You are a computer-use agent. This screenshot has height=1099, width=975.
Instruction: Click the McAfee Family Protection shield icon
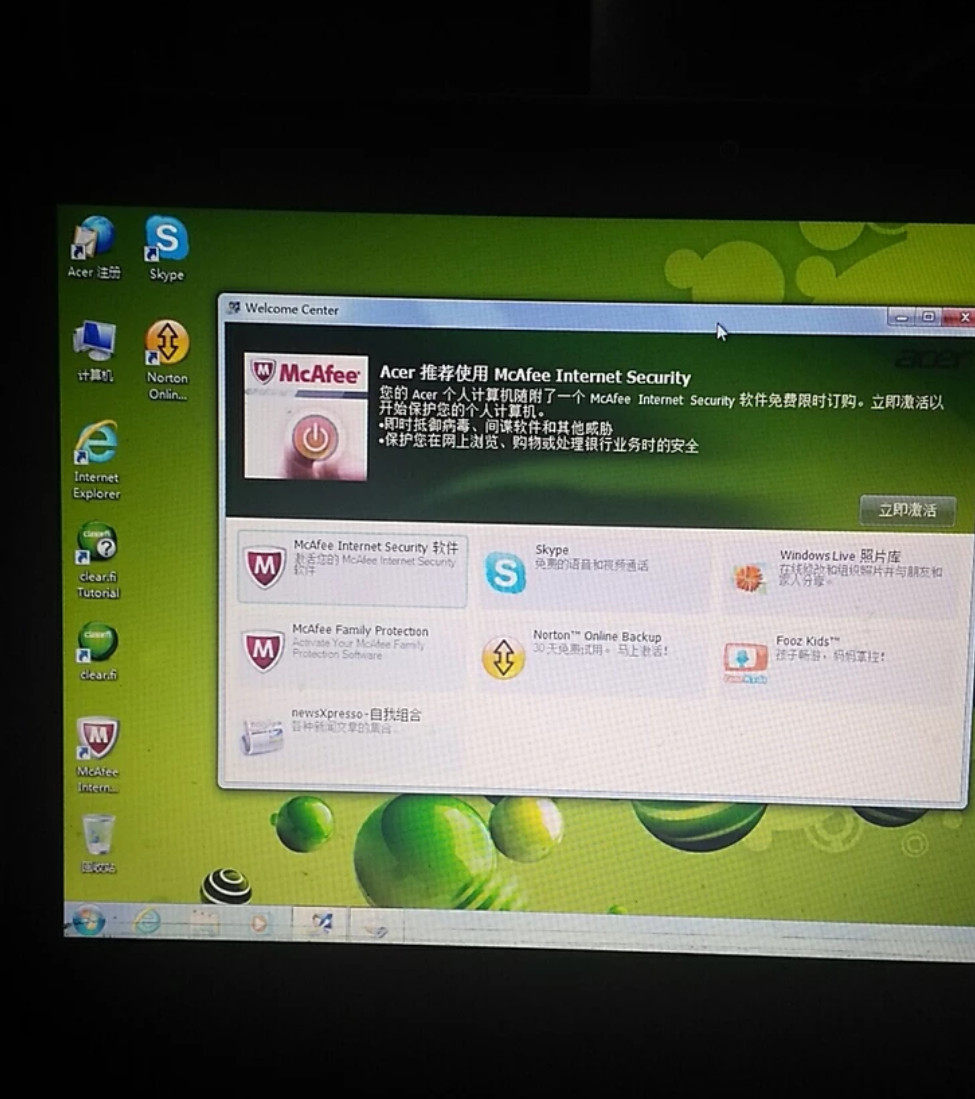click(x=263, y=650)
